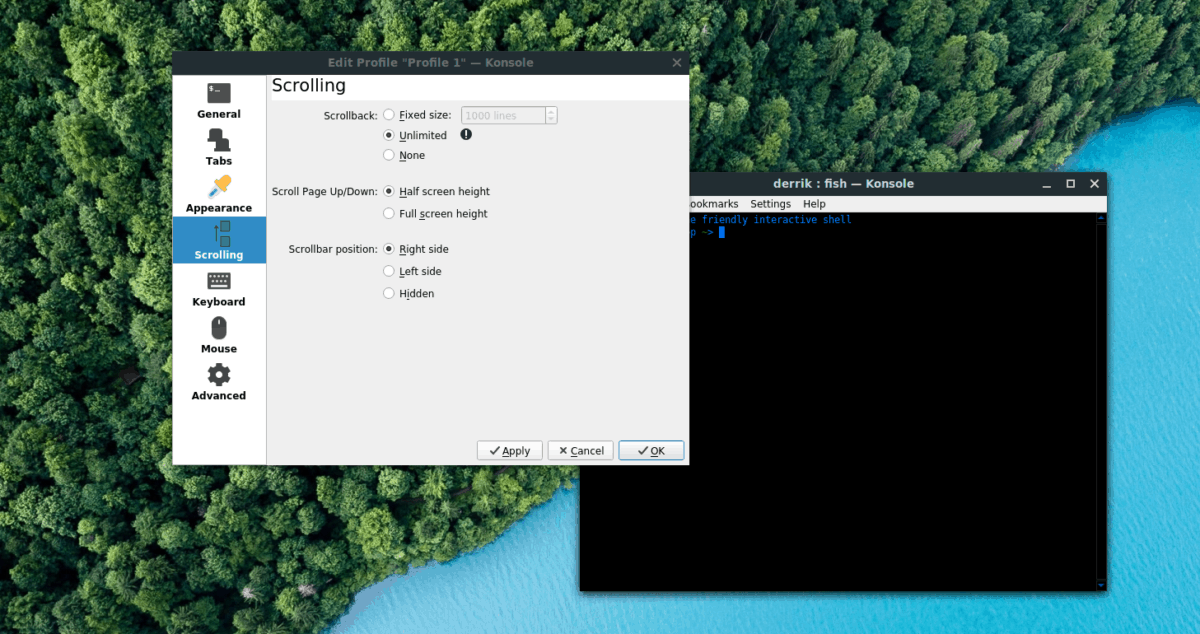Viewport: 1200px width, 634px height.
Task: Minimize the Konsole terminal window
Action: coord(1046,184)
